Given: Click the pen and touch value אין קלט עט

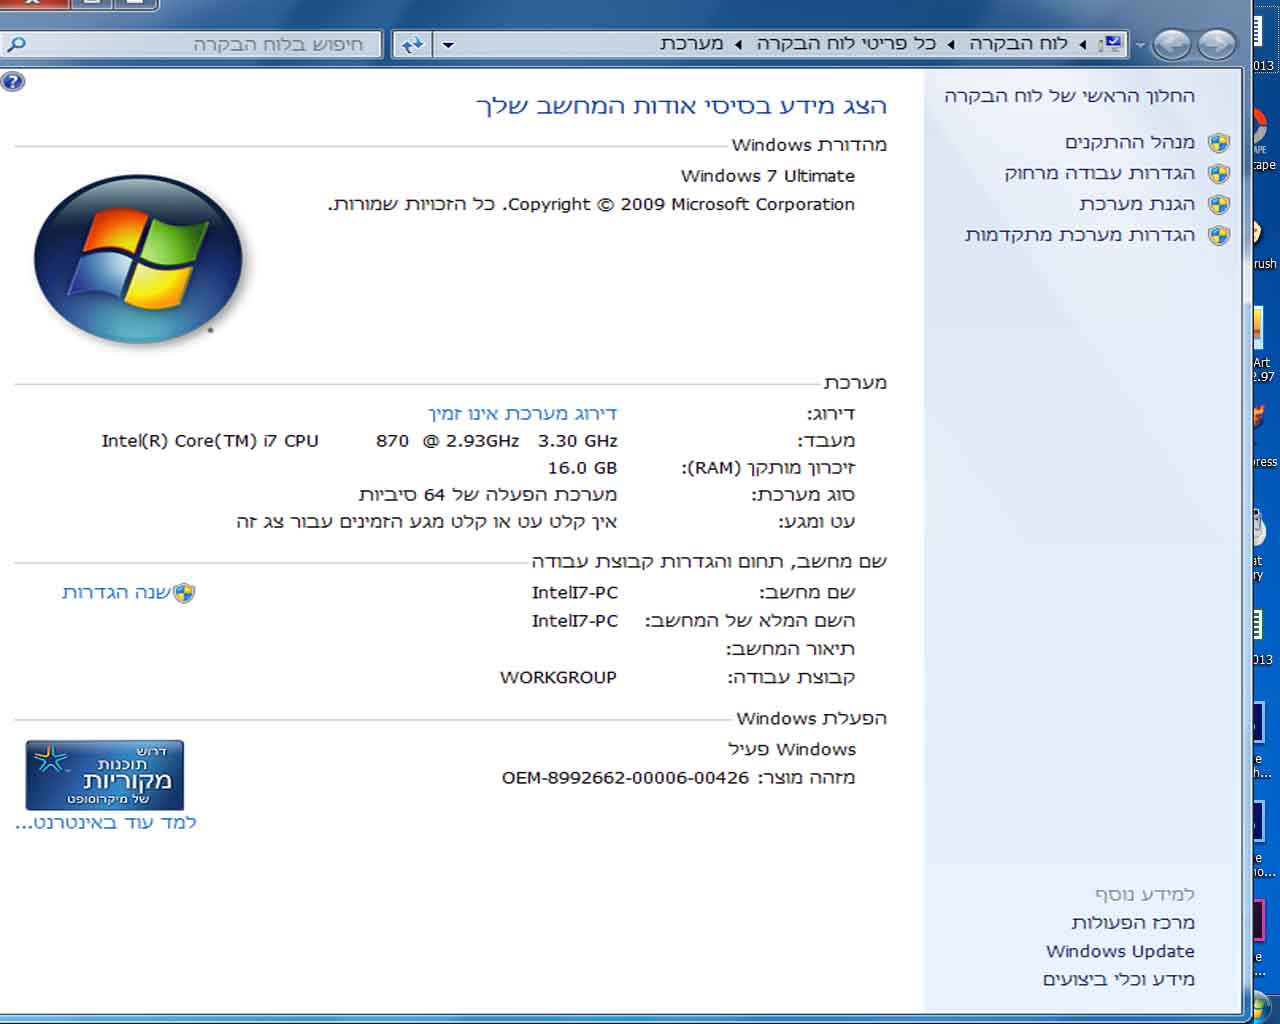Looking at the screenshot, I should (x=427, y=522).
